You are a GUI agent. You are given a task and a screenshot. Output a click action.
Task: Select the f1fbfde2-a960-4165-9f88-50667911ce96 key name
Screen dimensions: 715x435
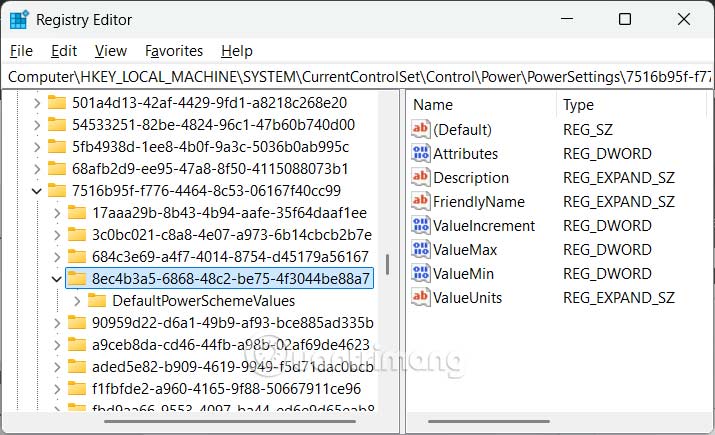(x=226, y=389)
